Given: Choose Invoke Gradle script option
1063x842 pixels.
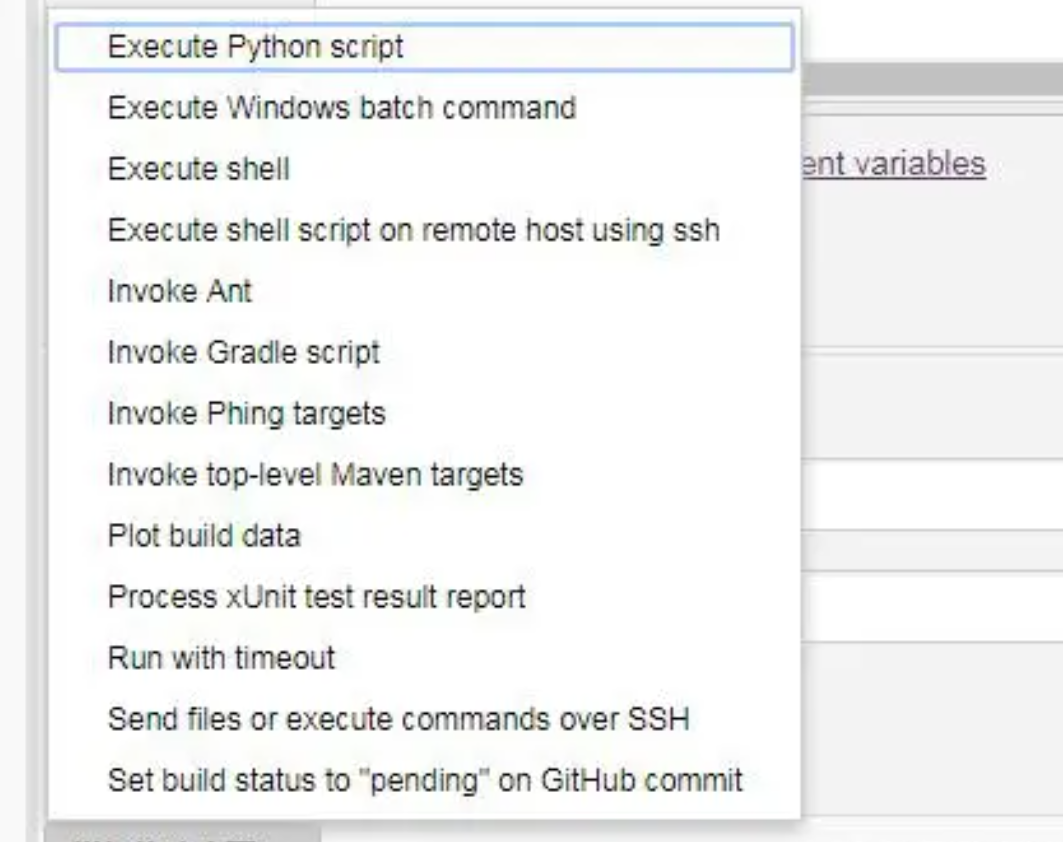Looking at the screenshot, I should tap(243, 352).
